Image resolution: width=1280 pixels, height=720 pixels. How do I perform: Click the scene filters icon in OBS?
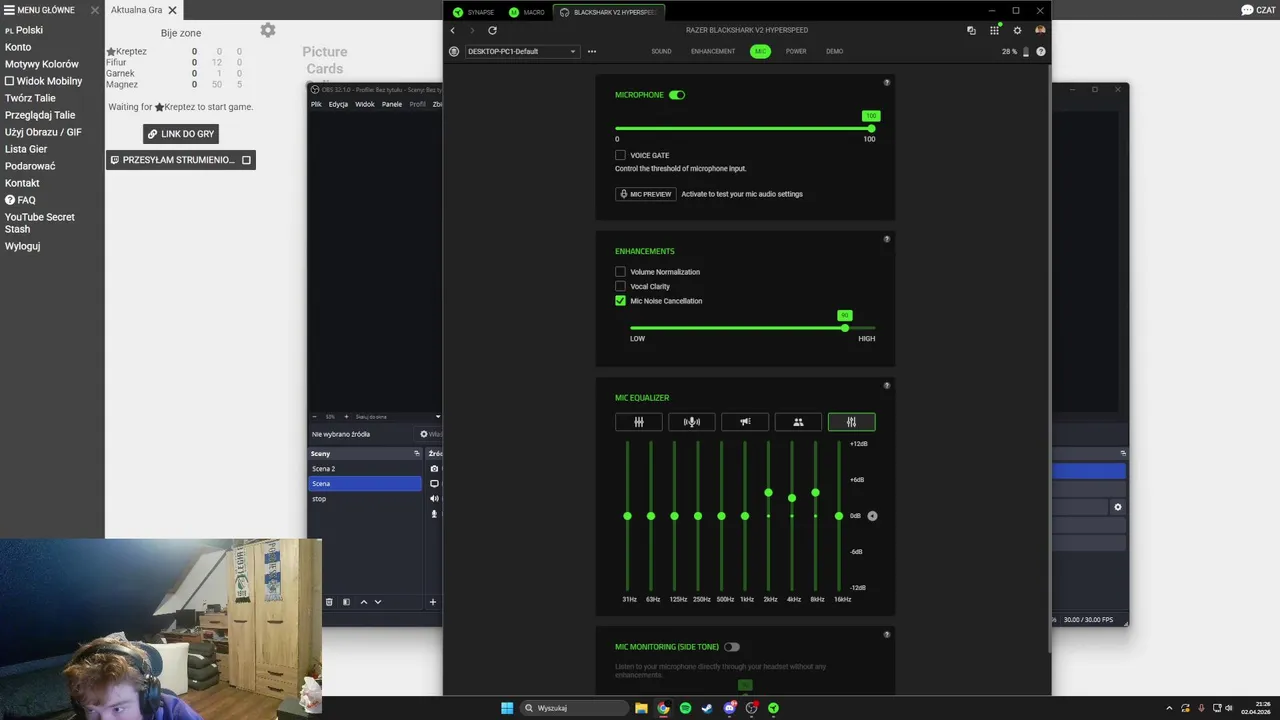coord(346,602)
